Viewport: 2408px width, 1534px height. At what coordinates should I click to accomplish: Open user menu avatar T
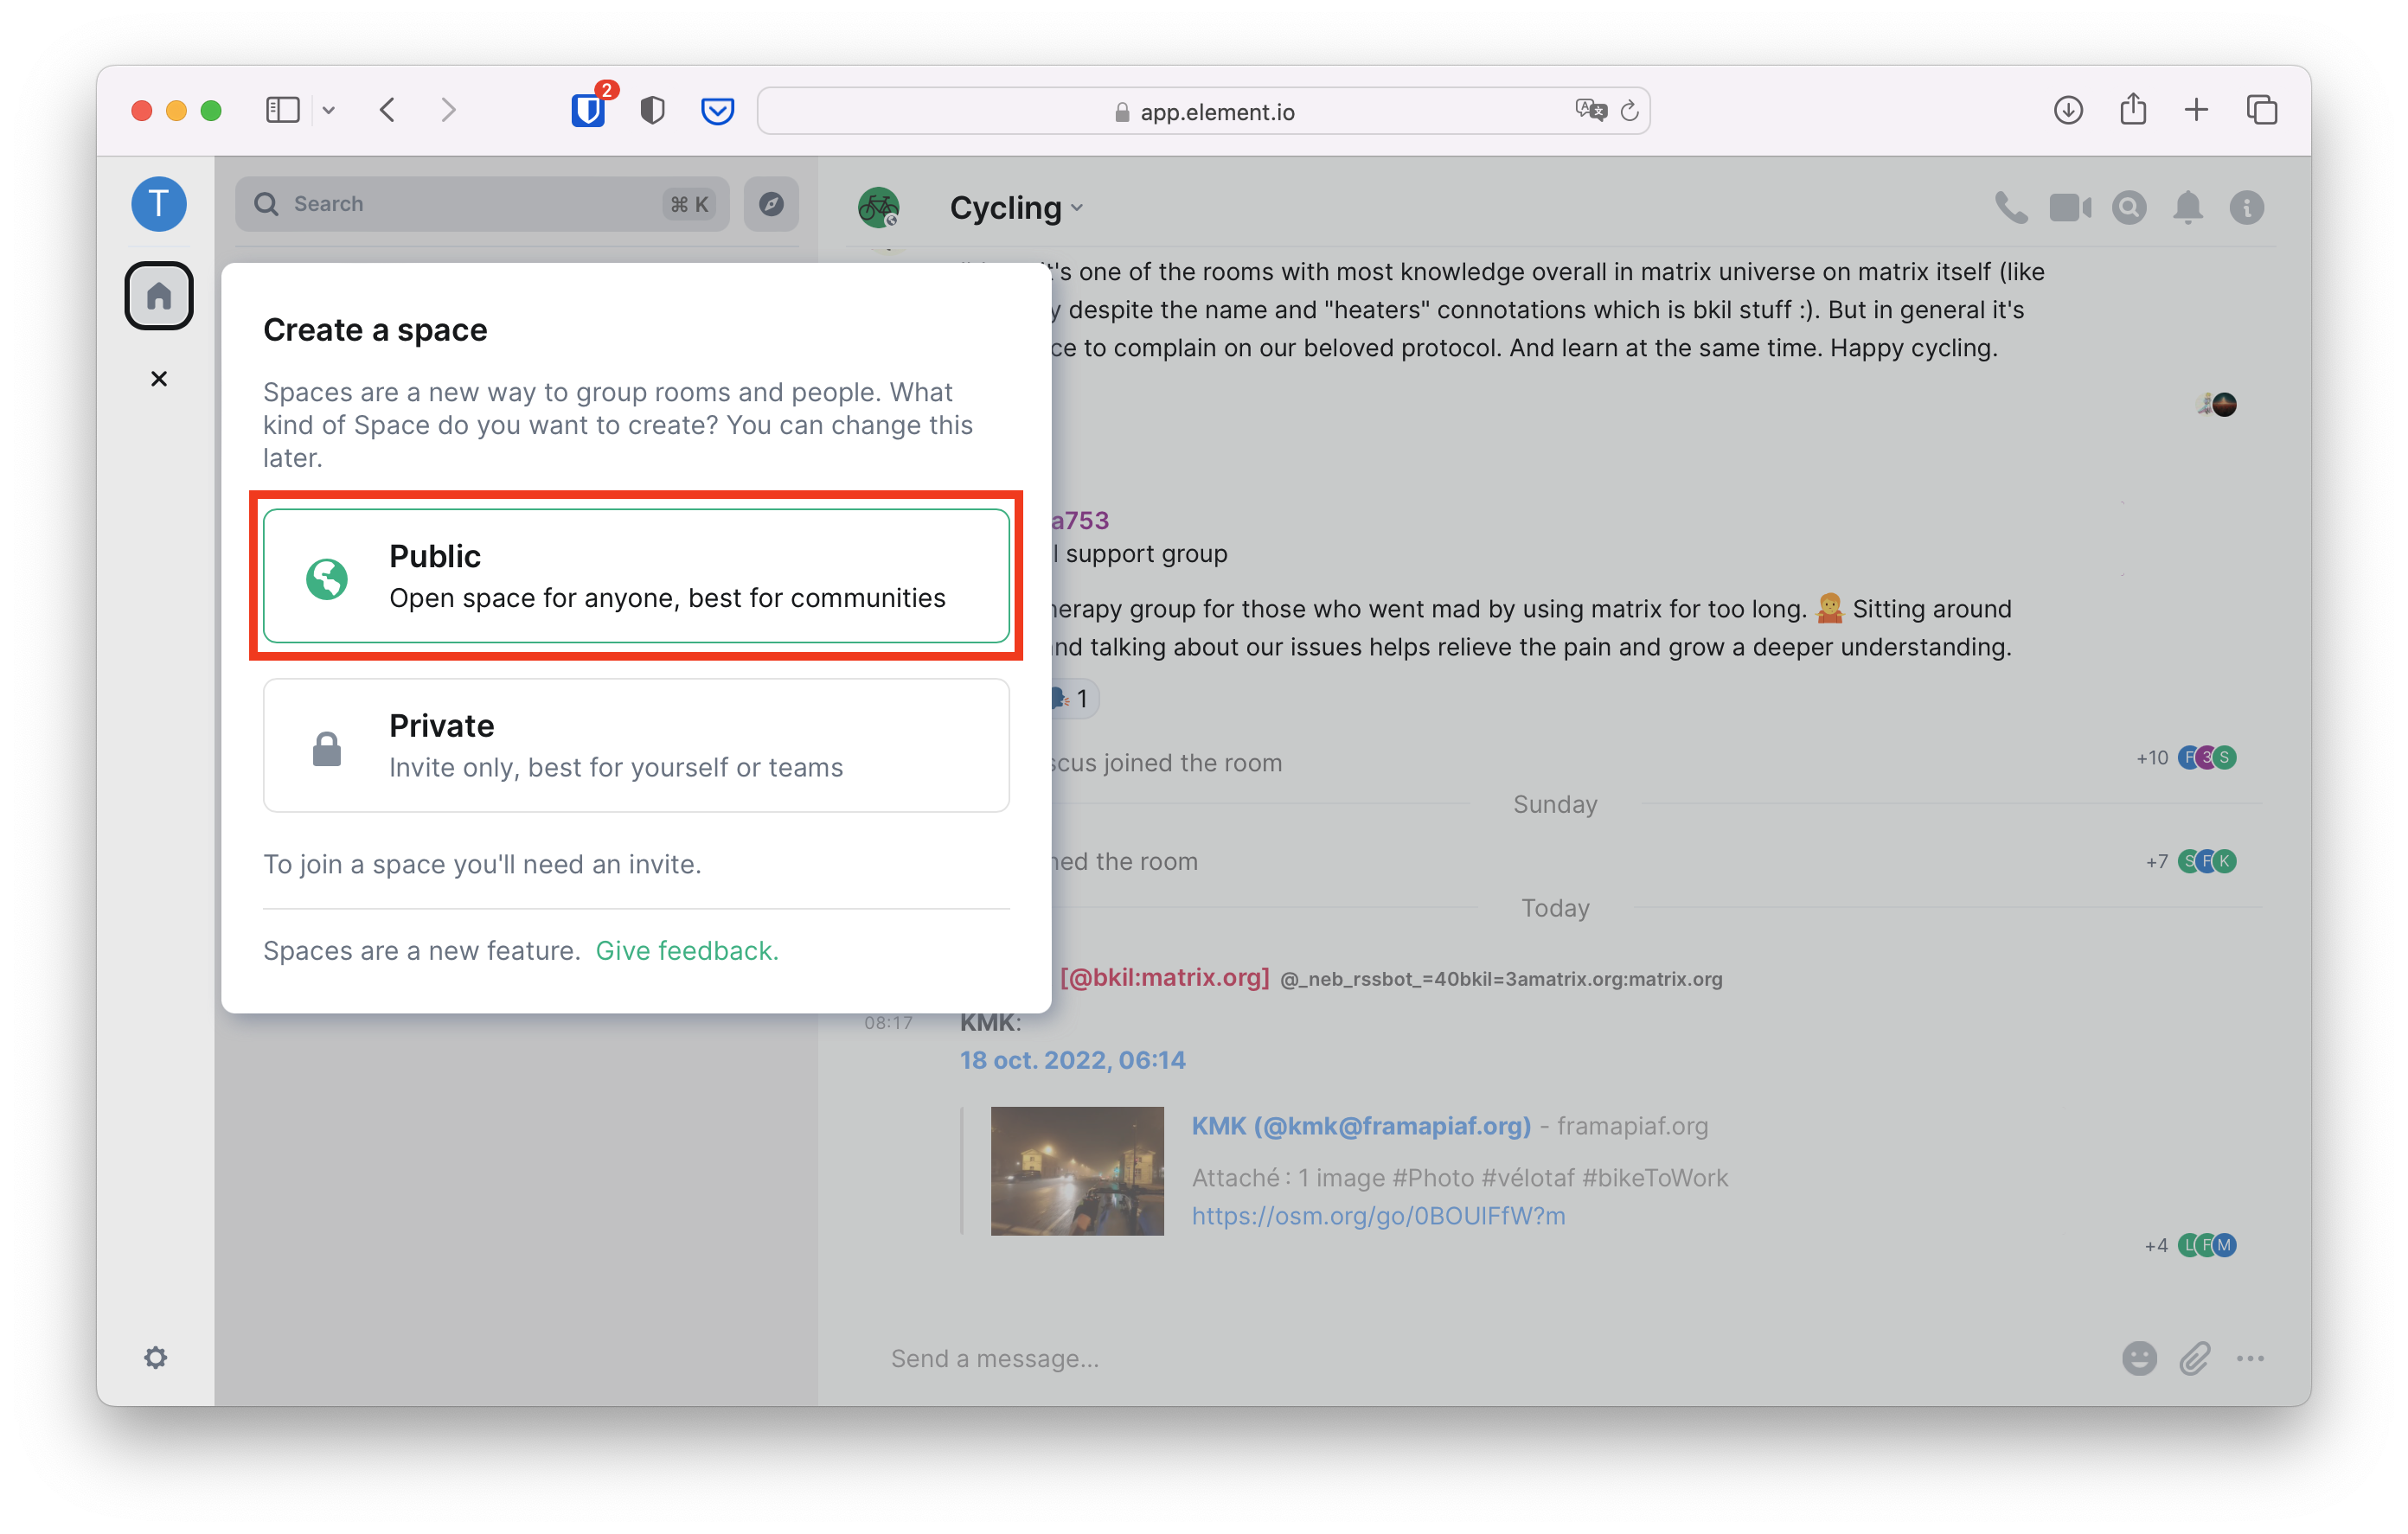[x=159, y=204]
